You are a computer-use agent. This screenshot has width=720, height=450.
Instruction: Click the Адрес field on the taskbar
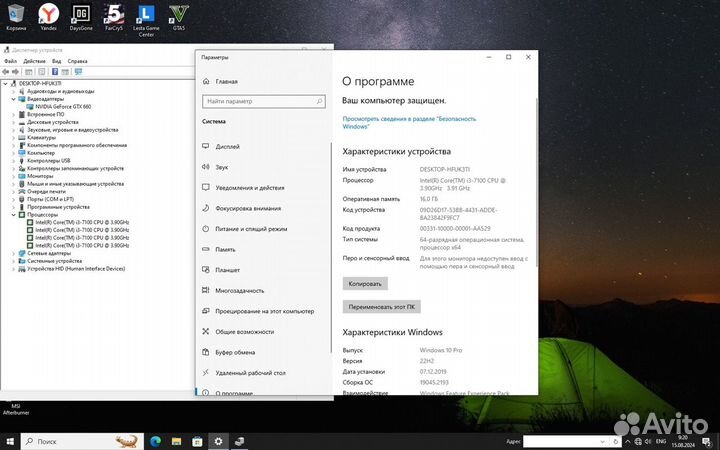[x=568, y=441]
